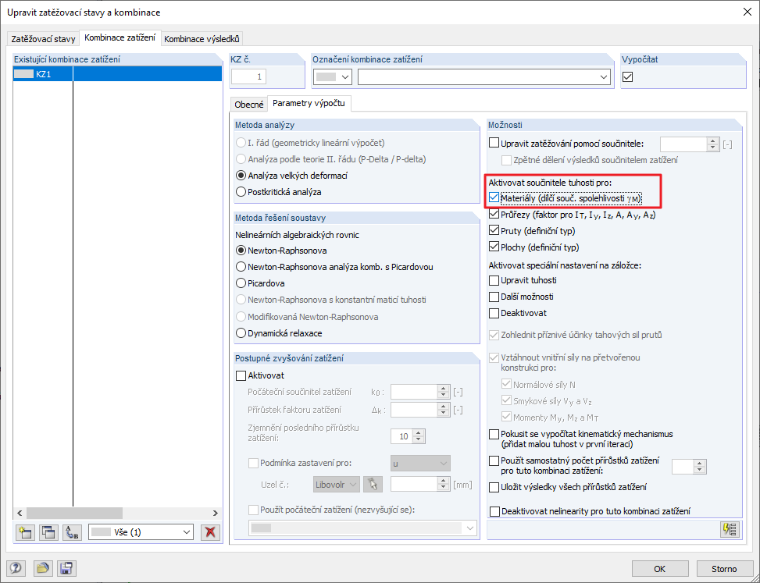The width and height of the screenshot is (760, 583).
Task: Click node pick icon next to Uzel č.
Action: (373, 484)
